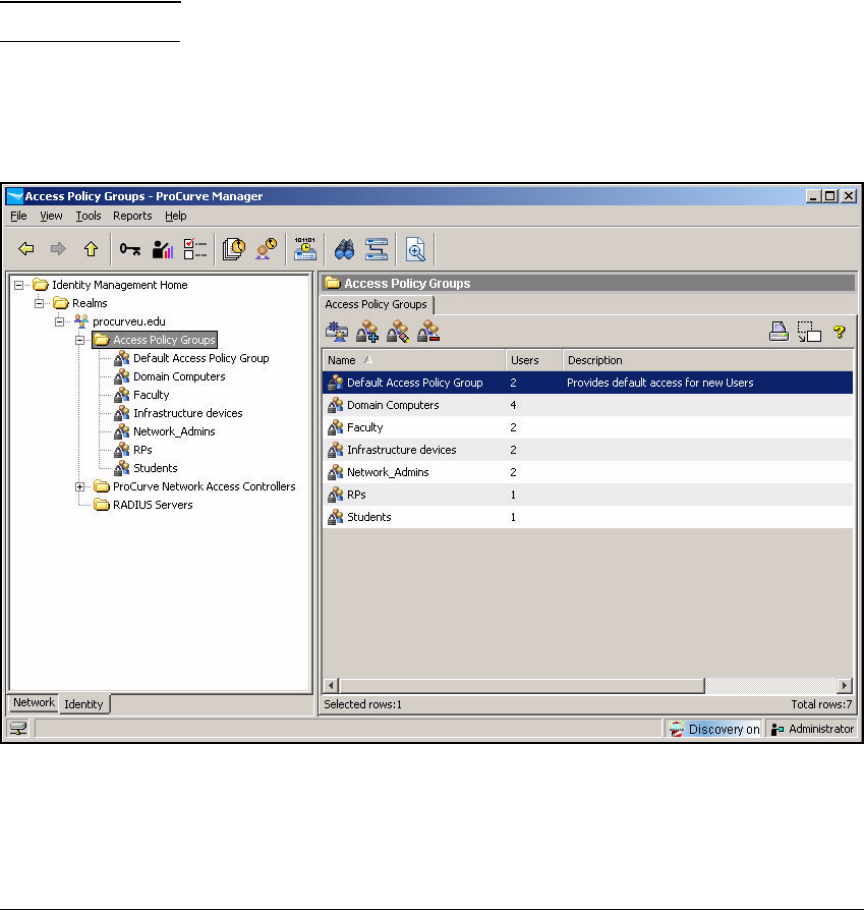The width and height of the screenshot is (864, 910).
Task: Select the Access Policy Groups panel tab
Action: (x=376, y=304)
